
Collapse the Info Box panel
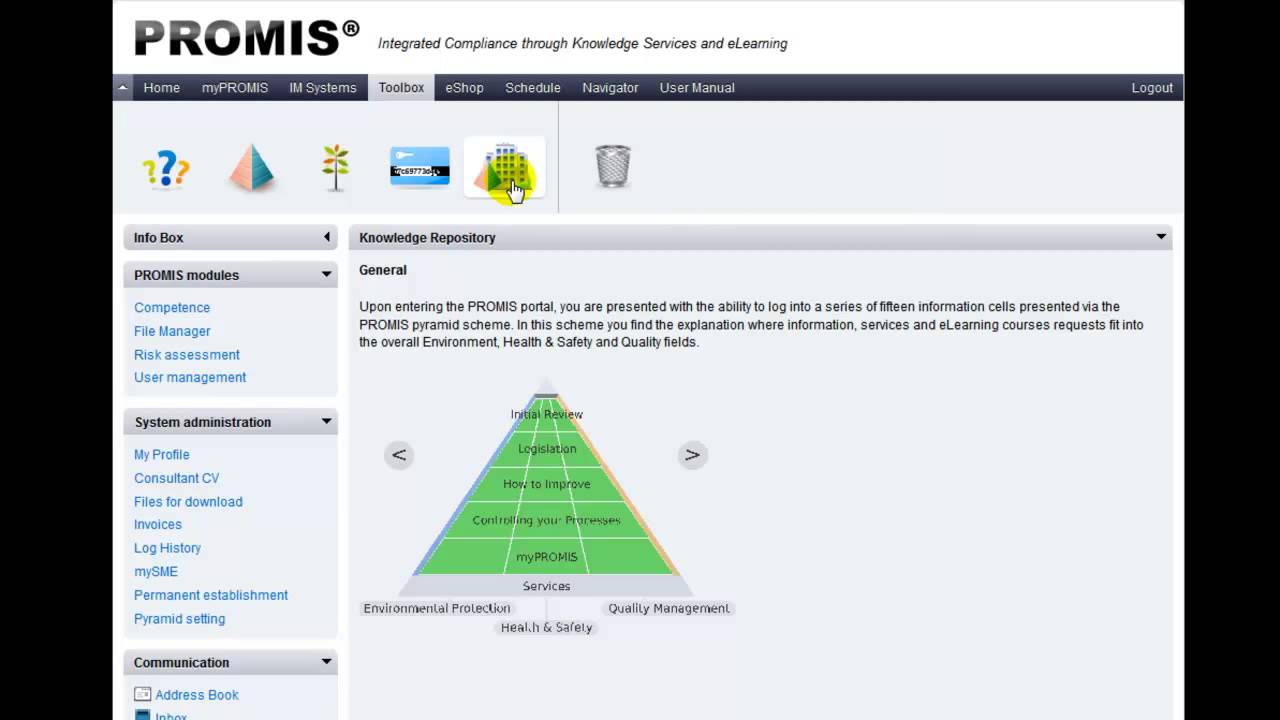[326, 237]
